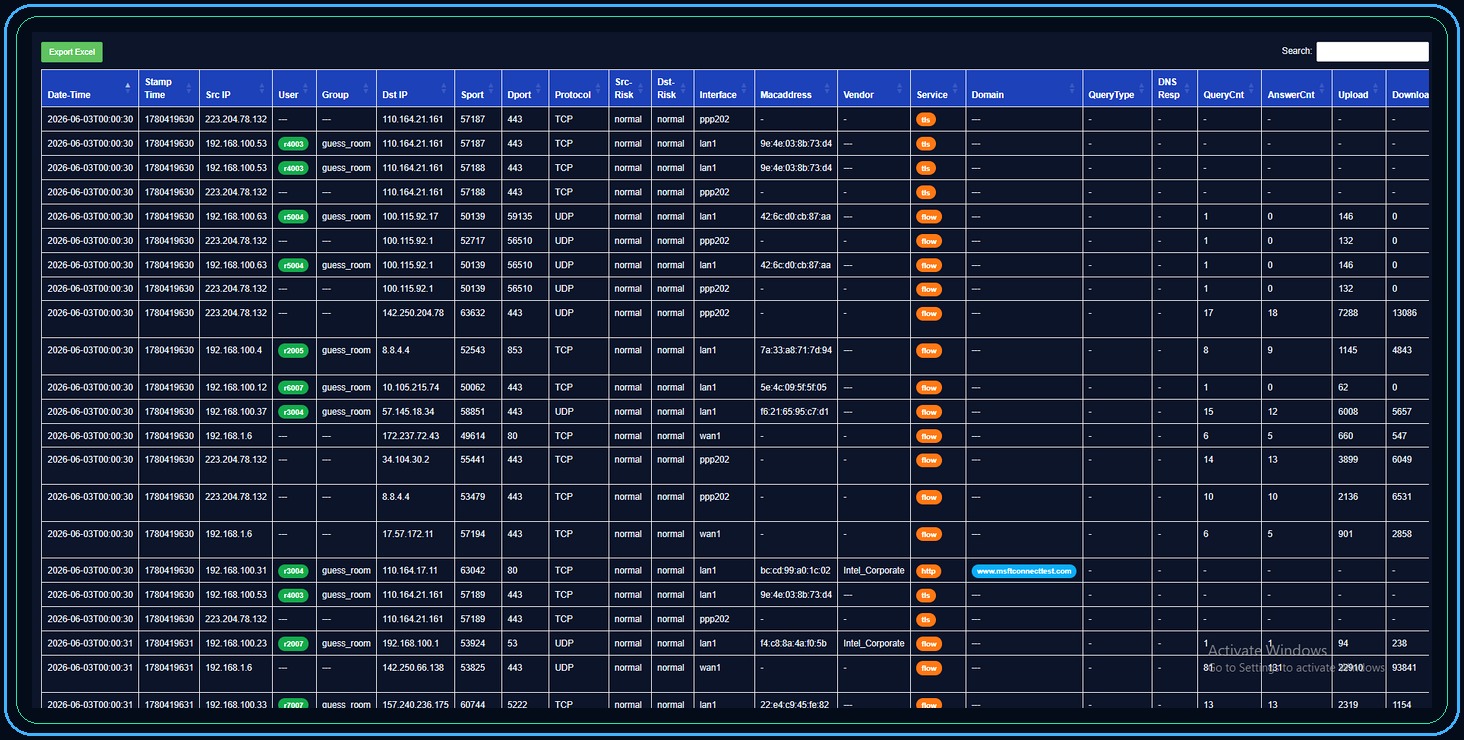Select MAC address f4:c8:8a:4a:f0:5b

click(x=794, y=643)
